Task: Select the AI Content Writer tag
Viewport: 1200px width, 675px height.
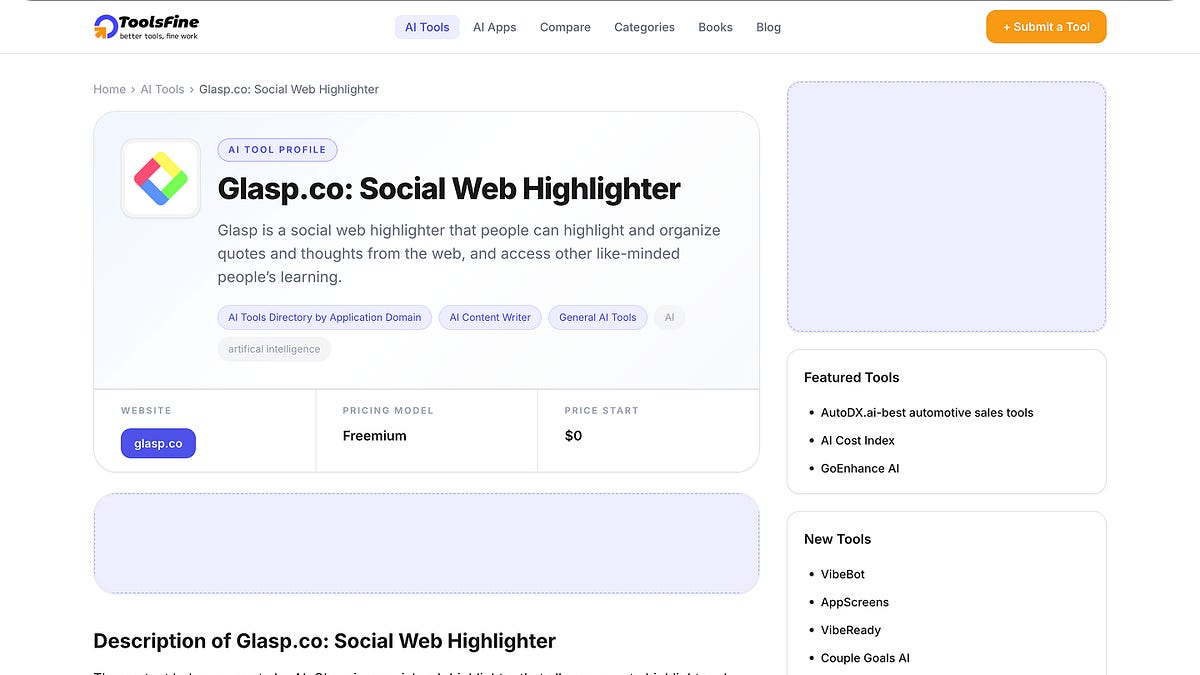Action: click(x=490, y=318)
